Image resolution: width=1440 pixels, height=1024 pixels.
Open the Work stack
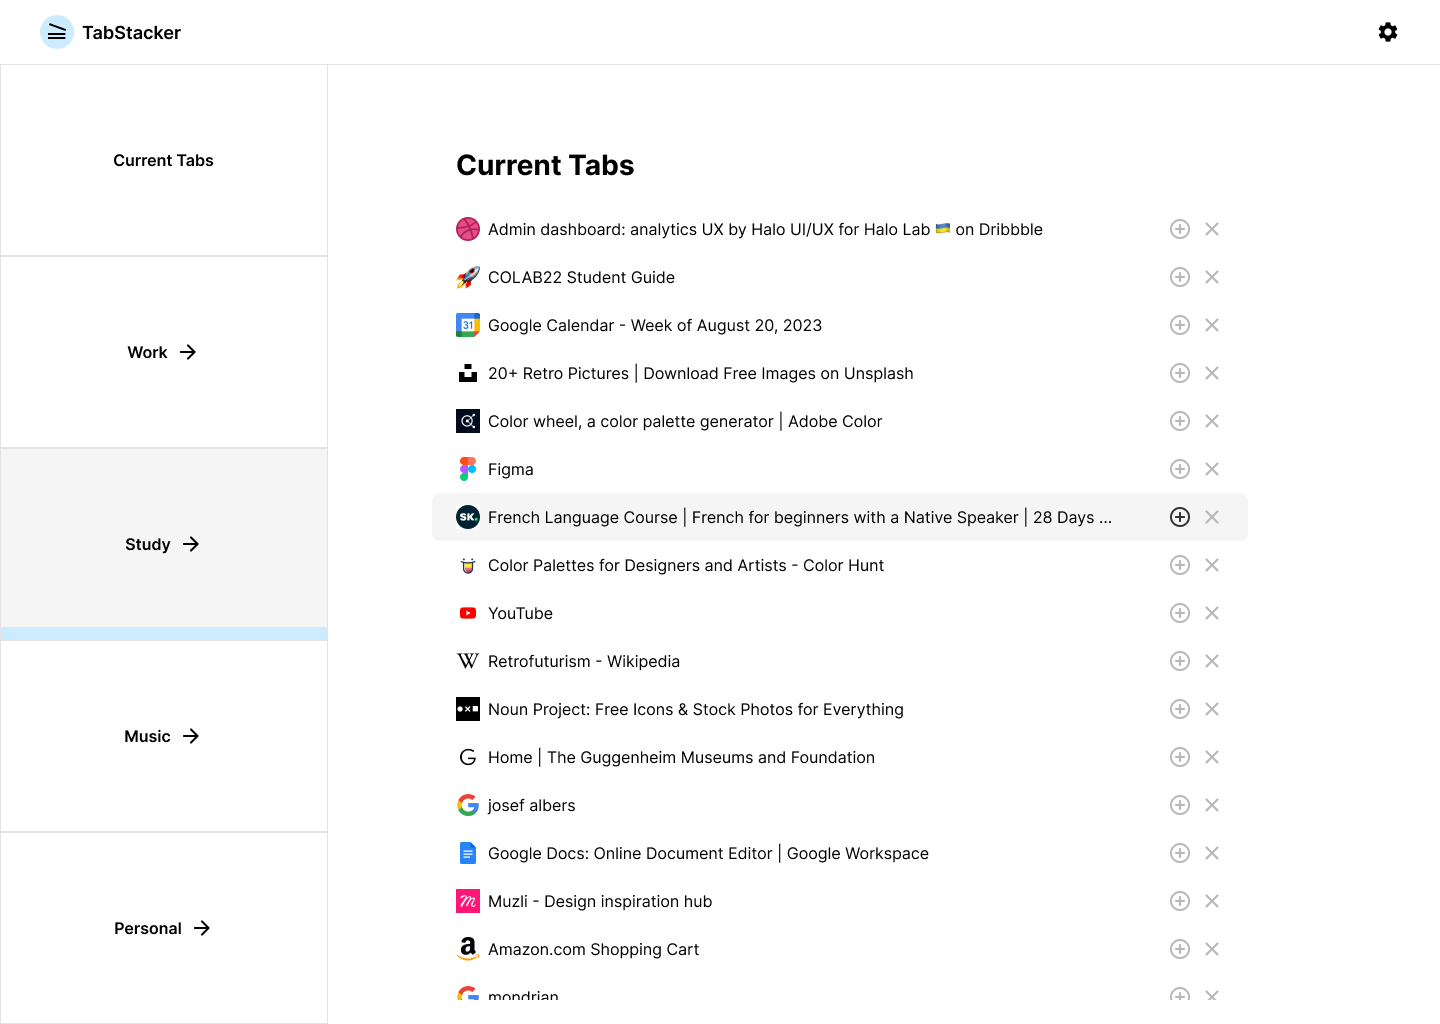(163, 352)
